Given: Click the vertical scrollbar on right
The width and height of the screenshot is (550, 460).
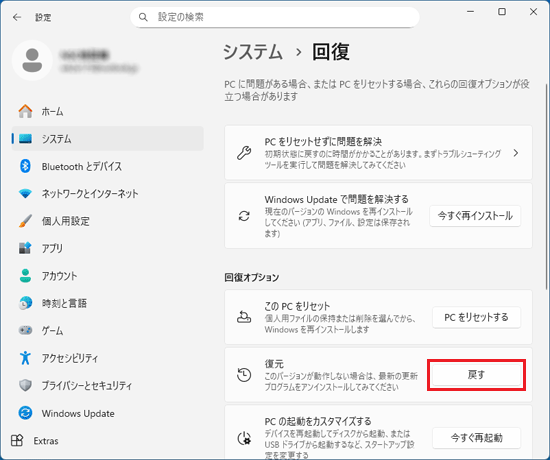Looking at the screenshot, I should pyautogui.click(x=546, y=186).
